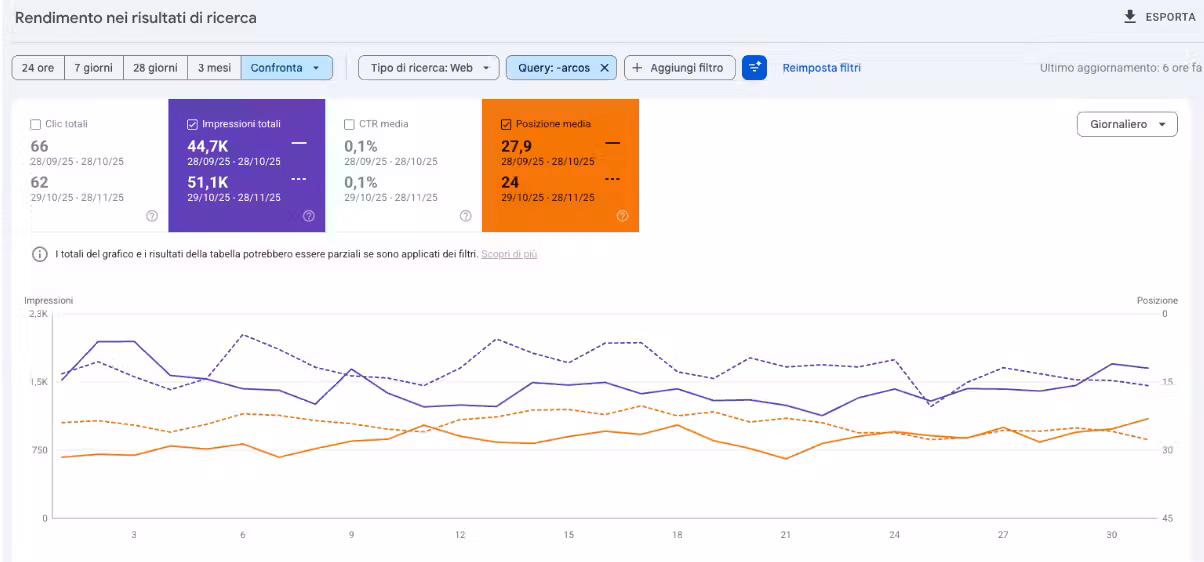Click the Esporta download icon
Image resolution: width=1204 pixels, height=562 pixels.
pyautogui.click(x=1130, y=17)
